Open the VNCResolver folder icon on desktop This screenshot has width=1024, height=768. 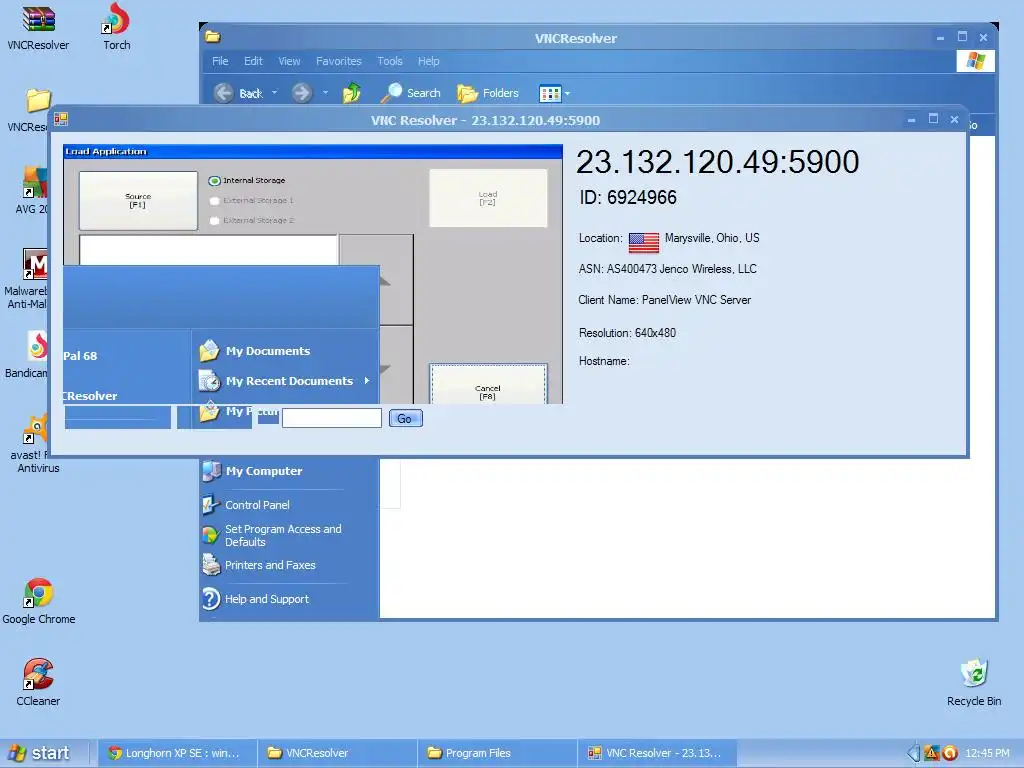pos(37,101)
